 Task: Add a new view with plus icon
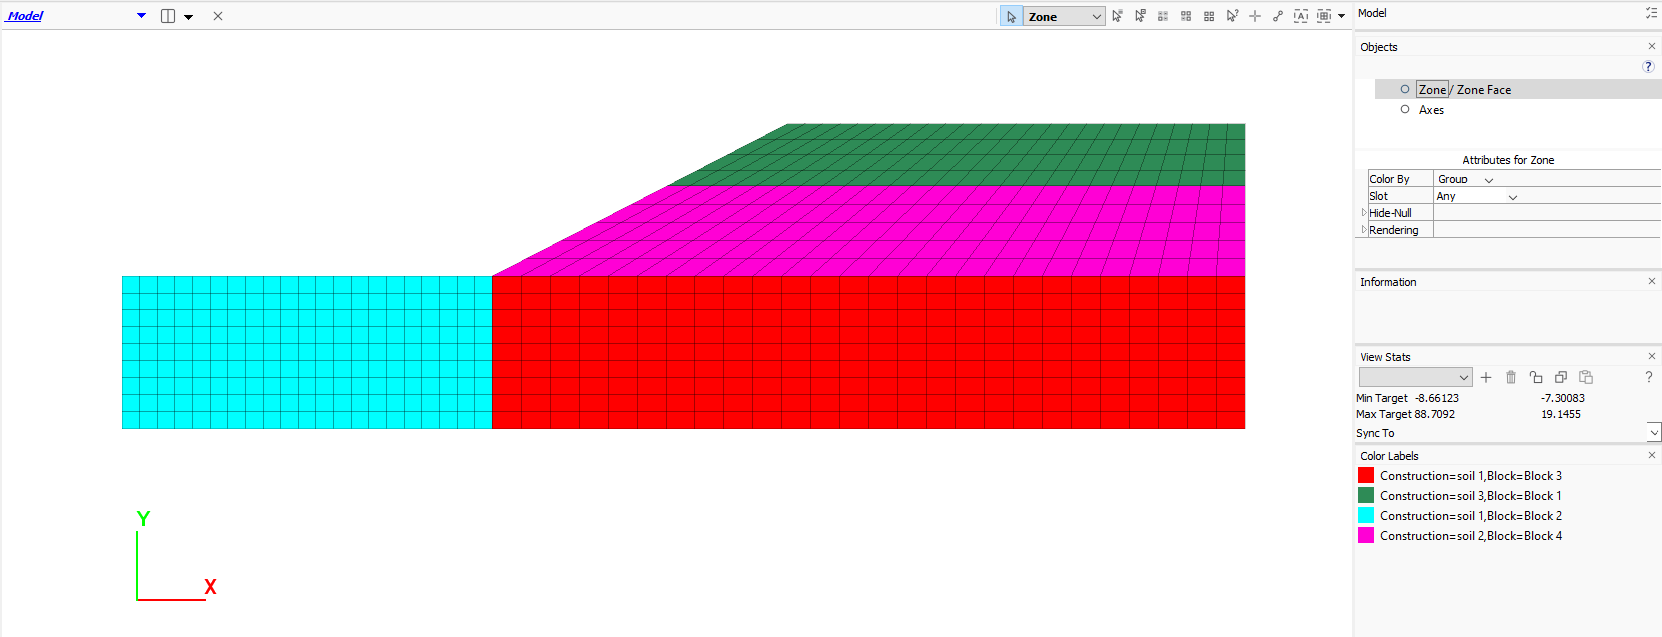click(x=1486, y=377)
